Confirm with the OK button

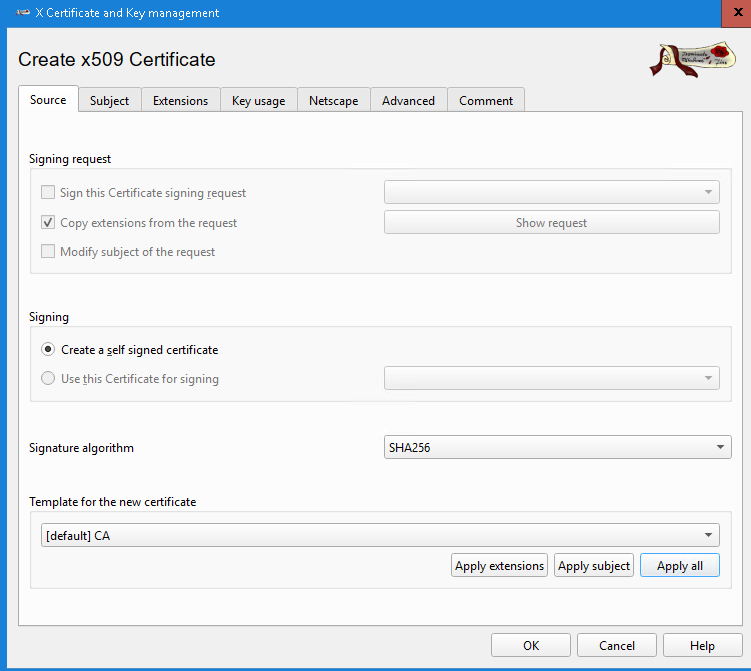coord(531,646)
